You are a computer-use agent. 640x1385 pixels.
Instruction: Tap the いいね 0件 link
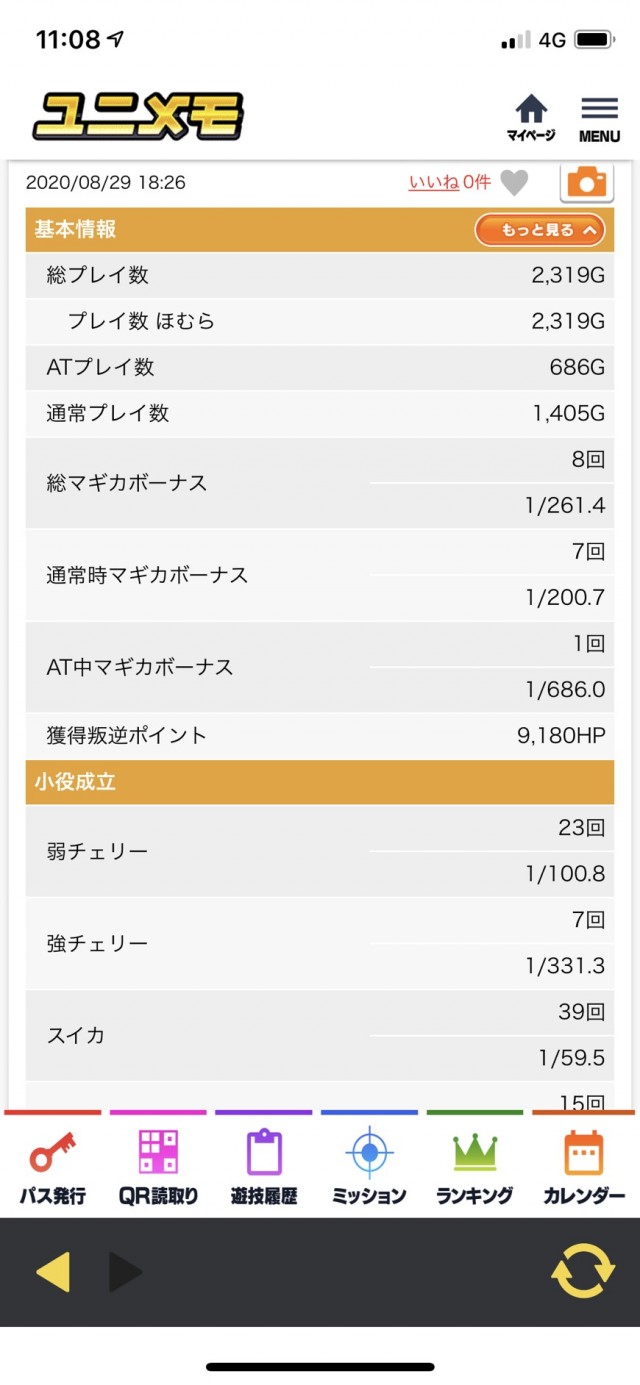[x=449, y=182]
